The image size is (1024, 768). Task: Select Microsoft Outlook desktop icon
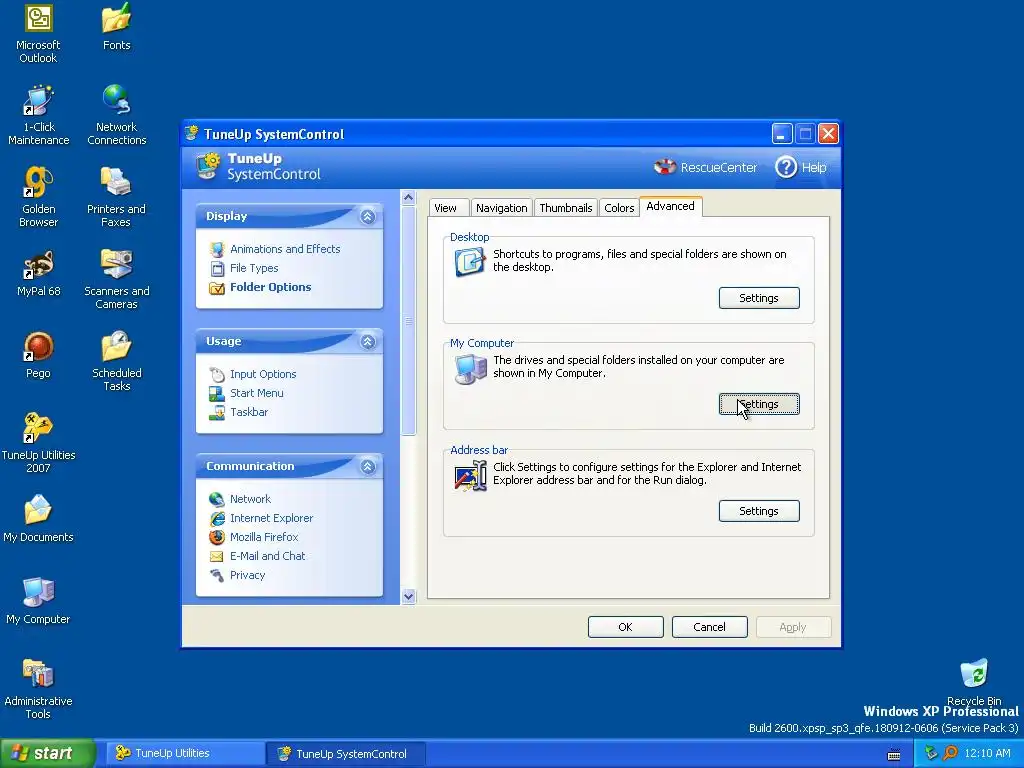[x=38, y=34]
